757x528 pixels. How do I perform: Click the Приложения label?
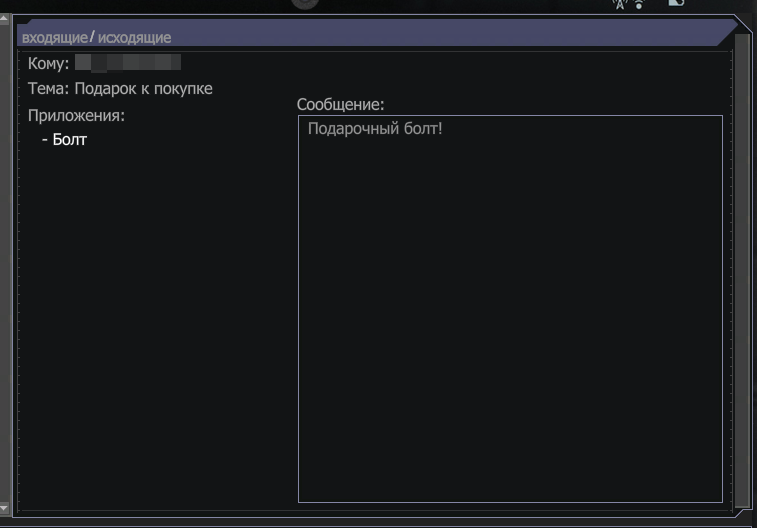[76, 116]
